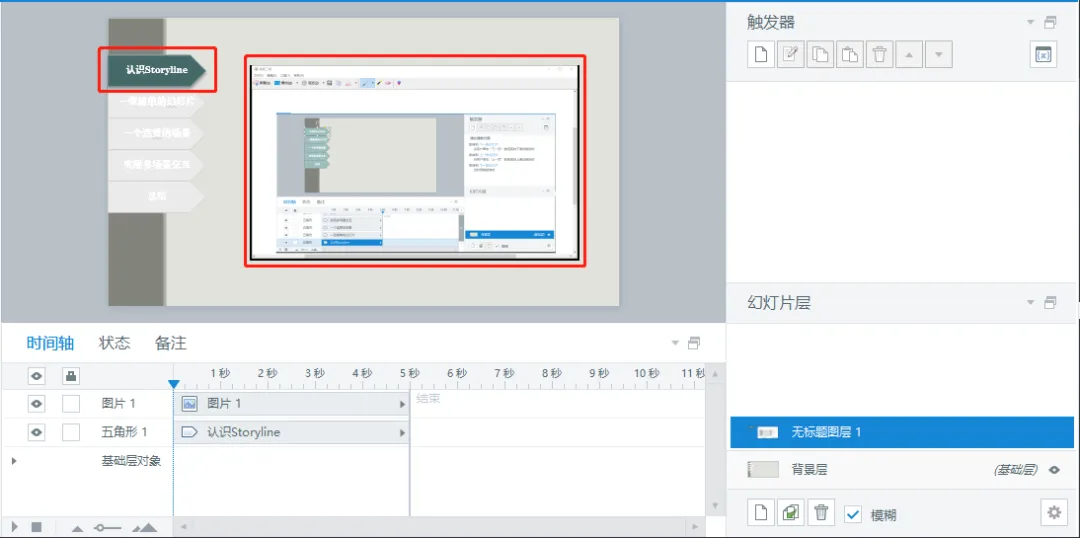Play the timeline preview
1080x538 pixels.
[x=14, y=526]
